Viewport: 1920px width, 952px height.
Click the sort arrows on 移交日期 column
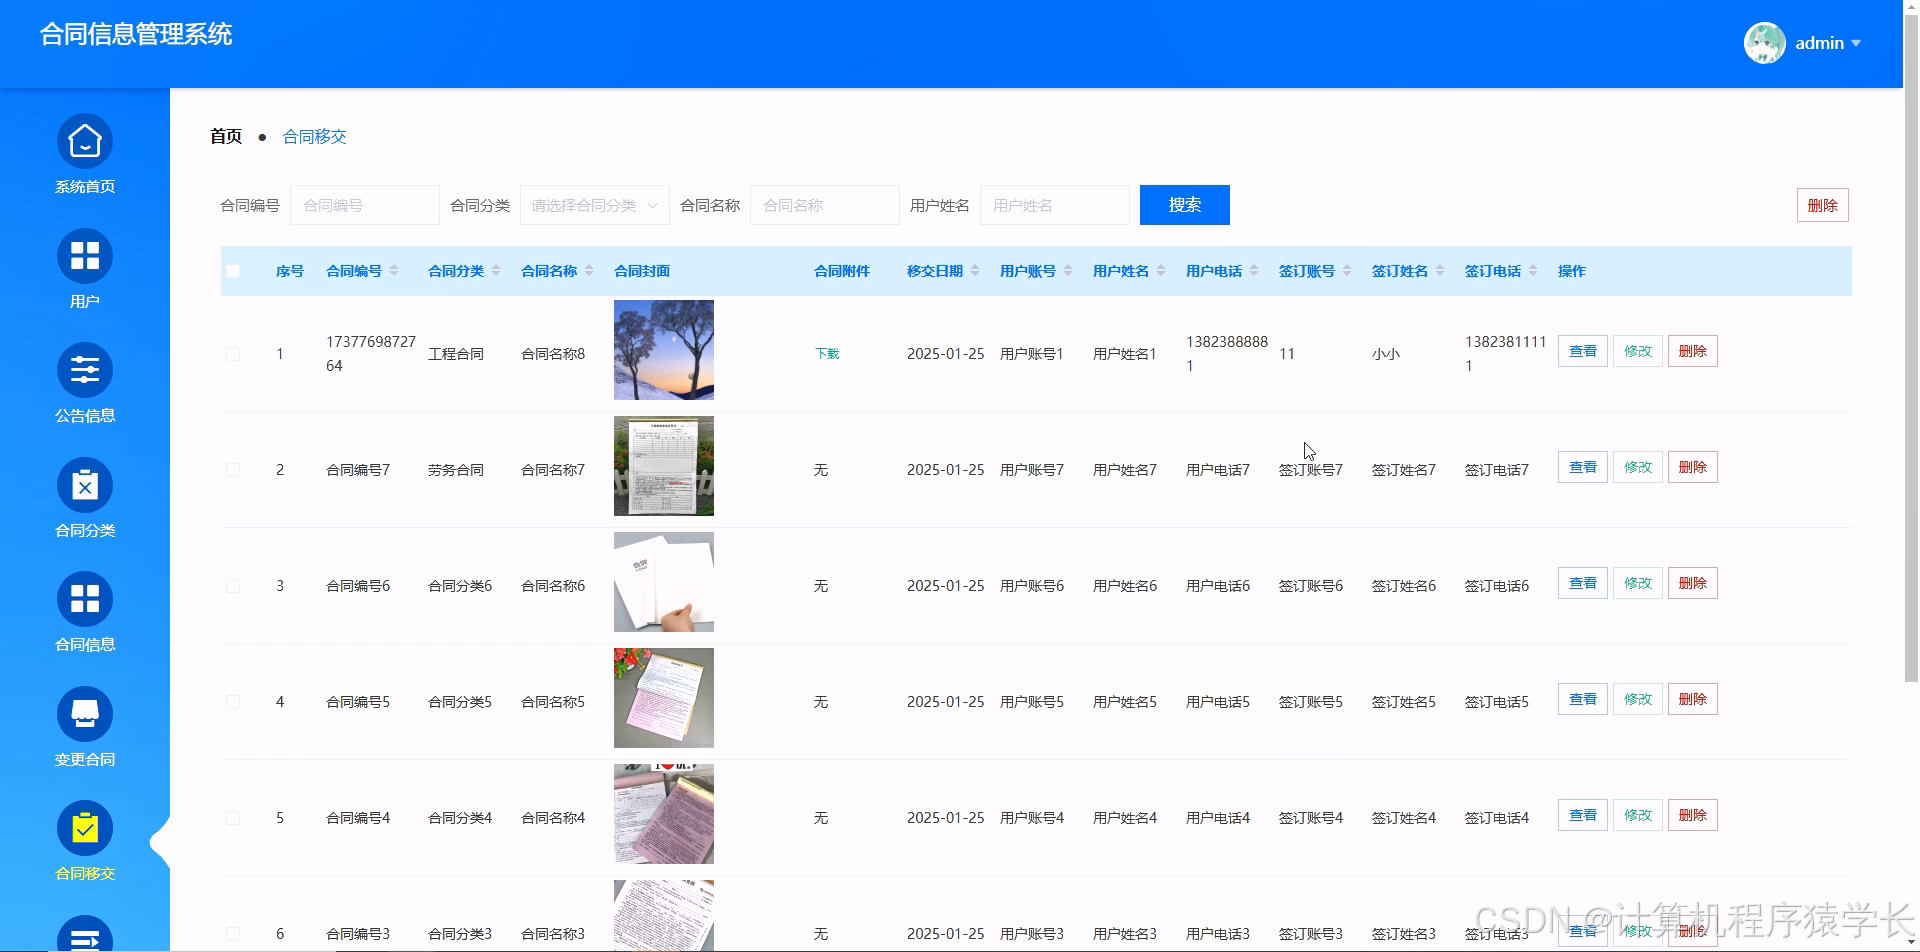click(x=975, y=270)
